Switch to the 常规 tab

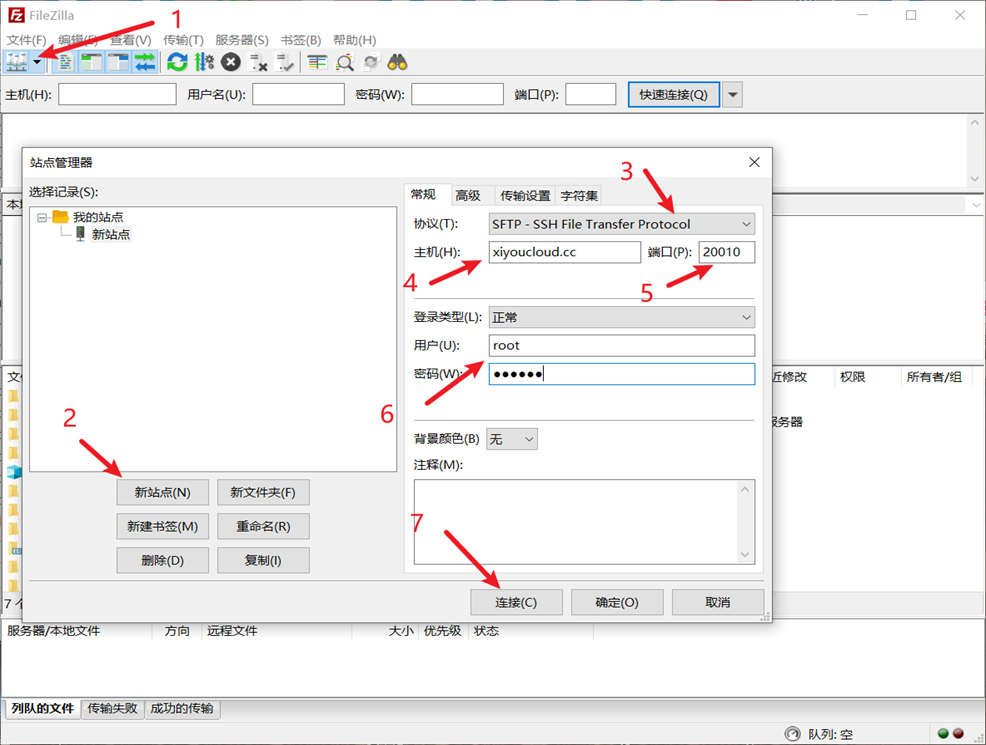pyautogui.click(x=423, y=195)
